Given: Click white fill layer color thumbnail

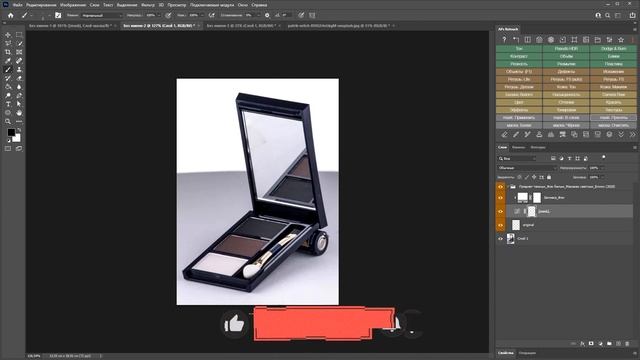Looking at the screenshot, I should point(522,198).
